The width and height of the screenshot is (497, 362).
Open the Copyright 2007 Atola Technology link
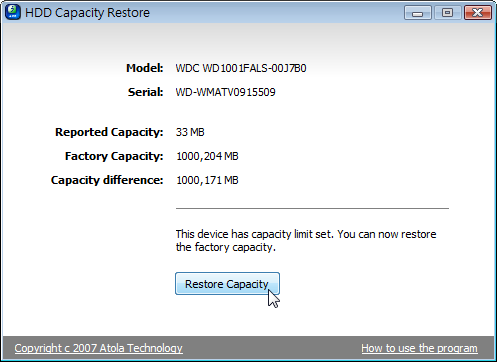(x=98, y=348)
